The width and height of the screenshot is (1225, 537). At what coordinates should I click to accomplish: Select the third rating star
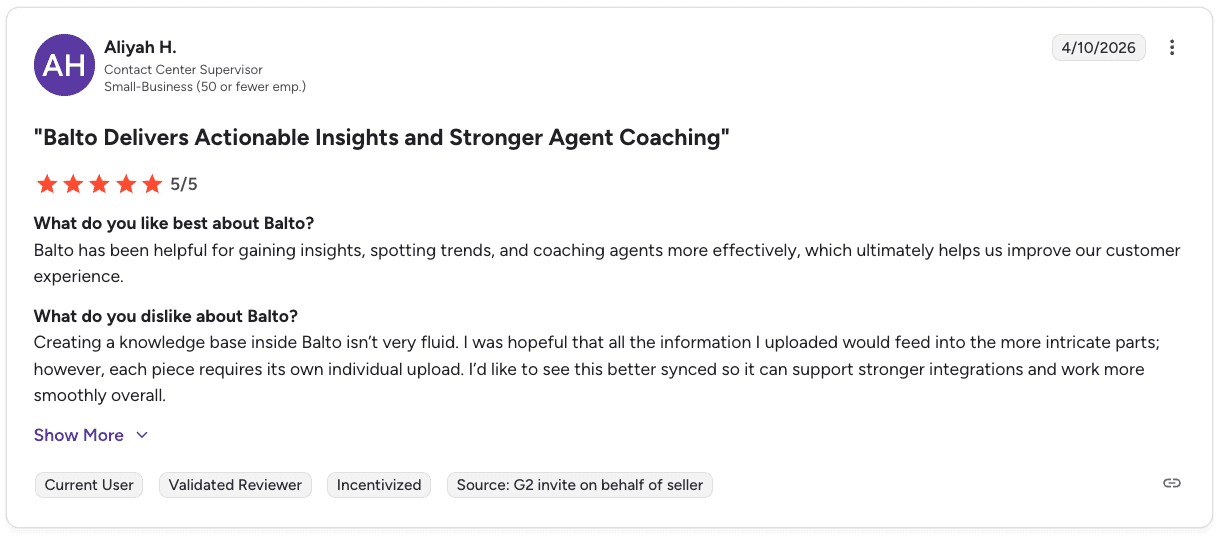[99, 184]
